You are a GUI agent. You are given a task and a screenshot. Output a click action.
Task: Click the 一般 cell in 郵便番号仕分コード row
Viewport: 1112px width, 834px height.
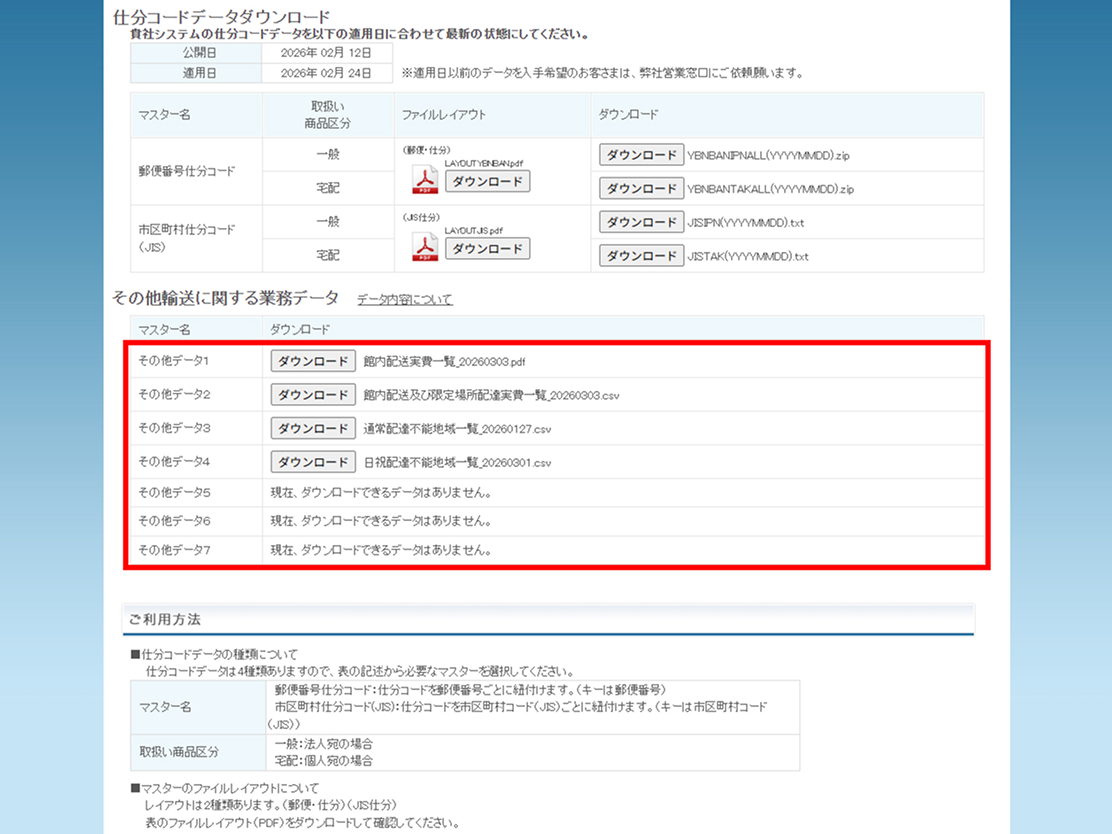click(328, 155)
